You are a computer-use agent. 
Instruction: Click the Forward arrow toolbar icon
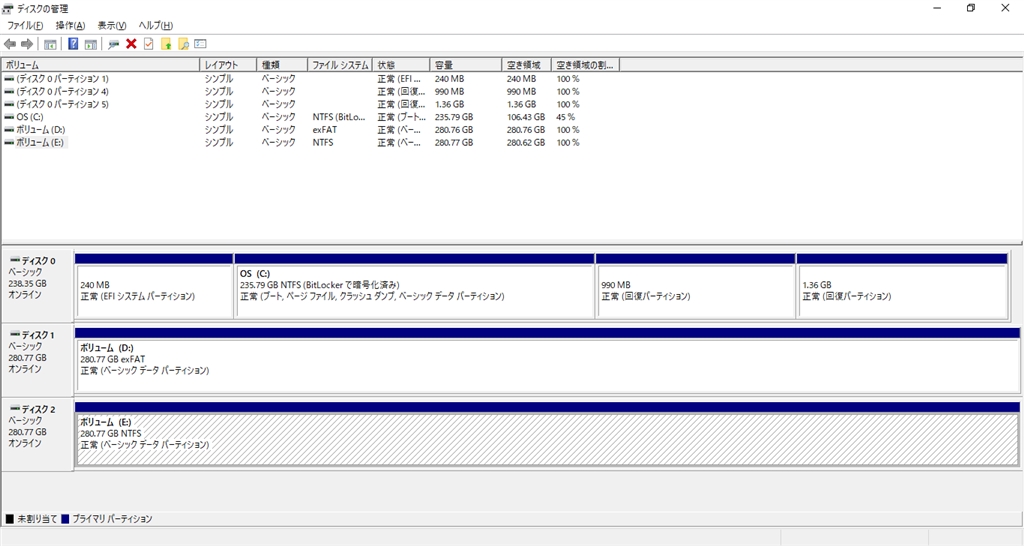click(27, 44)
